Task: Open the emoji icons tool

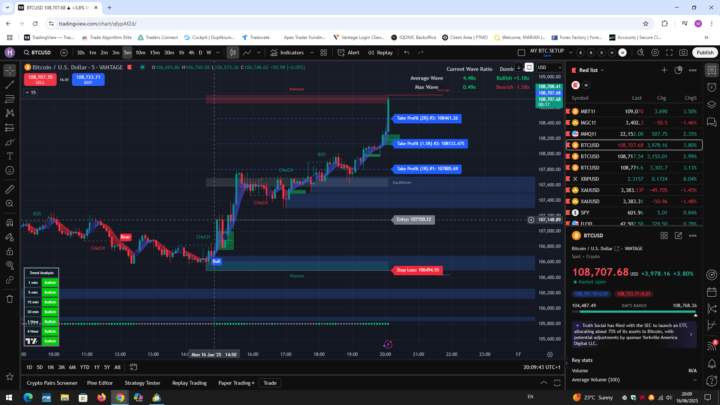Action: pos(10,170)
